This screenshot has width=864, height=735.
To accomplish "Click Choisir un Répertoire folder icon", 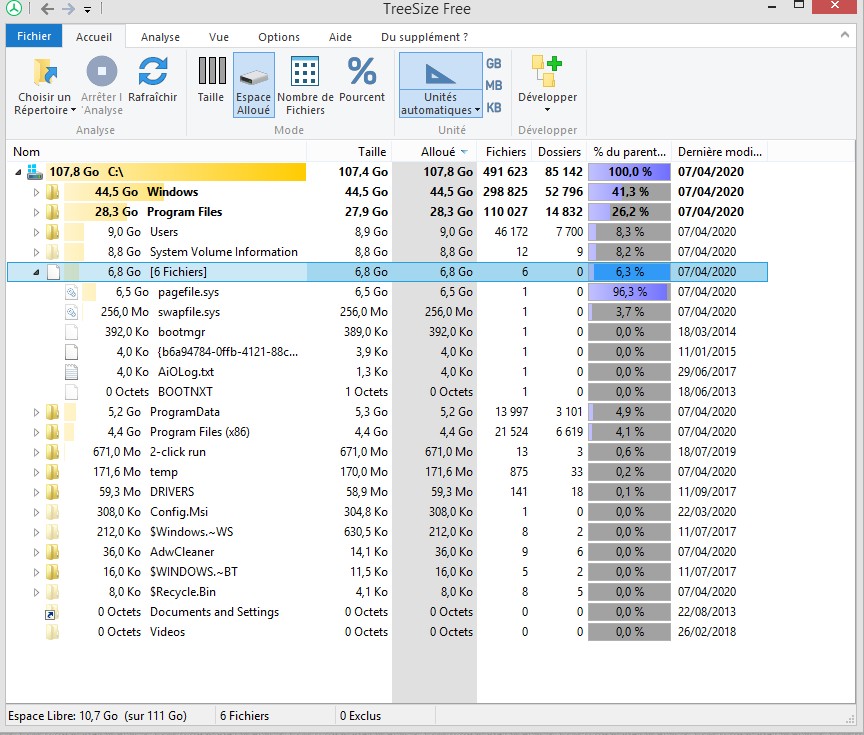I will point(45,72).
